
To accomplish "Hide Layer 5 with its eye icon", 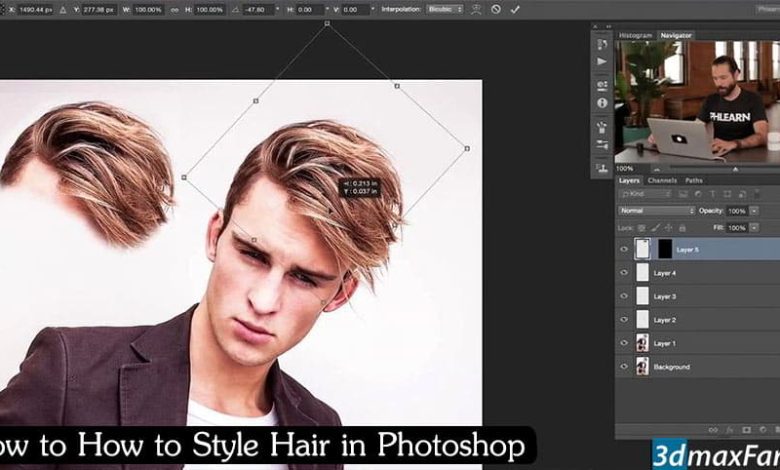I will pyautogui.click(x=624, y=249).
